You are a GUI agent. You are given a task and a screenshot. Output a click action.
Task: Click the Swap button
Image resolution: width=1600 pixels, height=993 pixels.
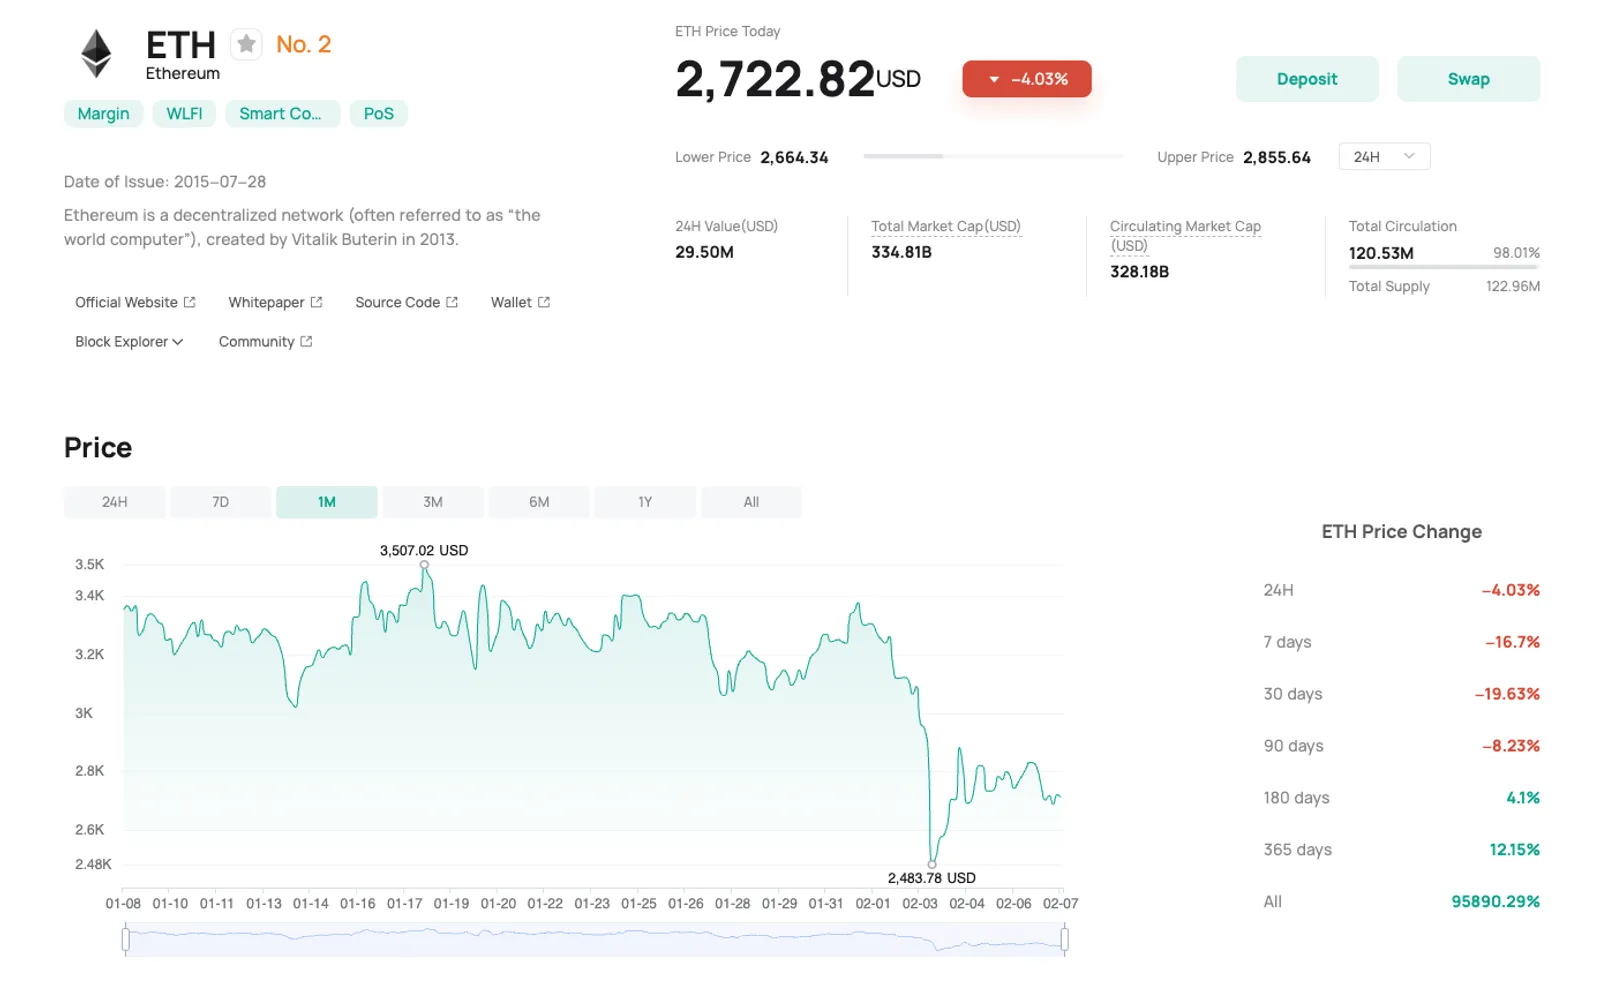(x=1468, y=79)
